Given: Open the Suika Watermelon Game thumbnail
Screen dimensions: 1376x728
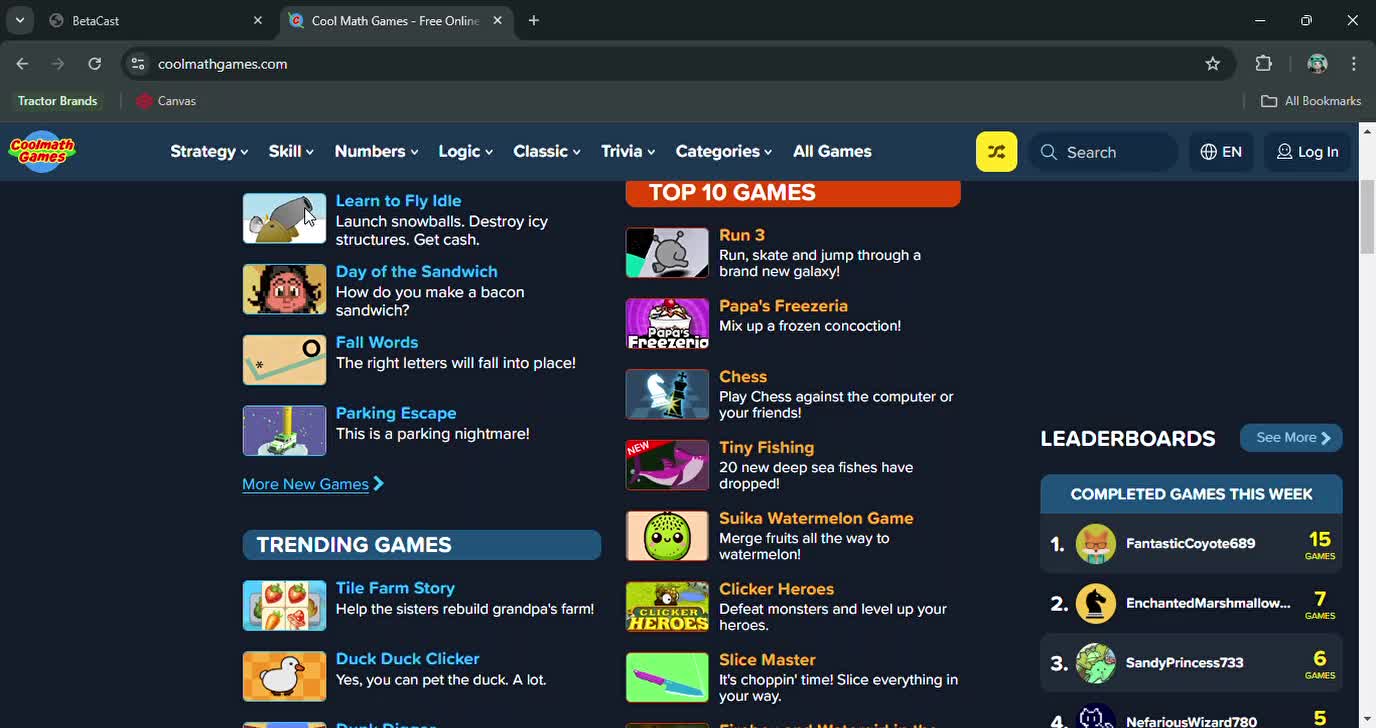Looking at the screenshot, I should coord(667,535).
